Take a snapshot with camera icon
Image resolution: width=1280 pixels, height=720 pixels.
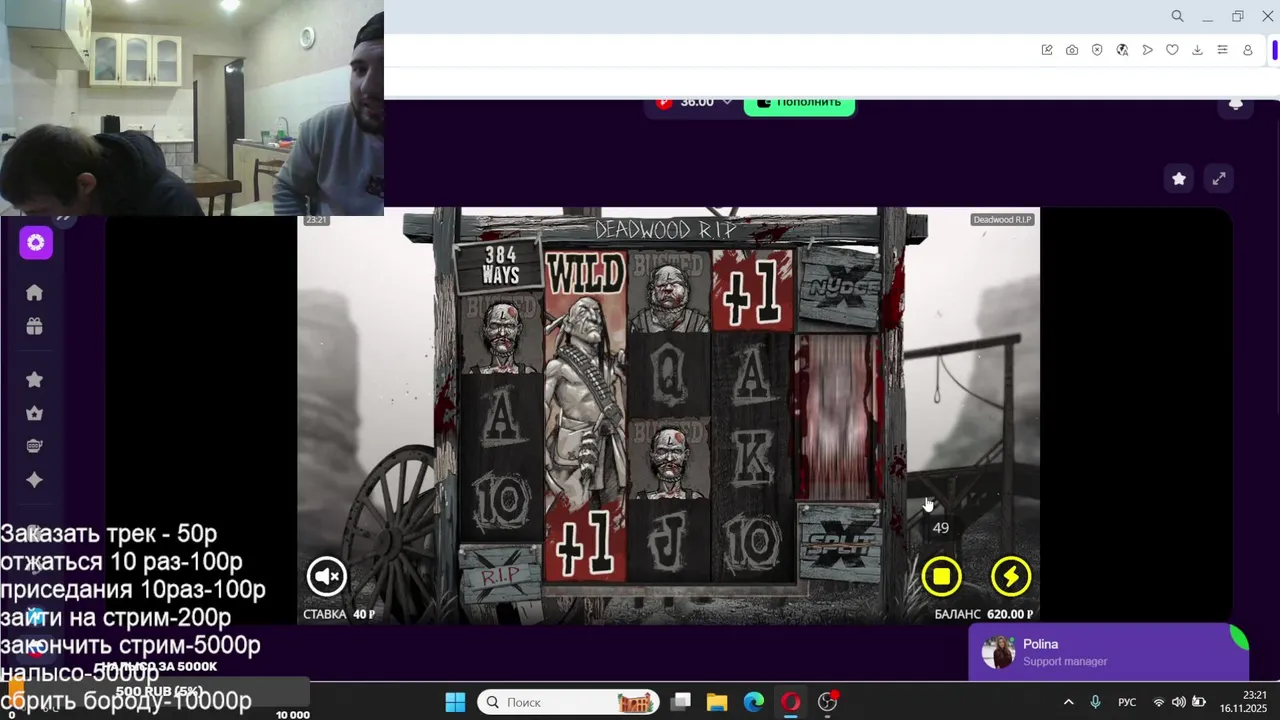1072,50
